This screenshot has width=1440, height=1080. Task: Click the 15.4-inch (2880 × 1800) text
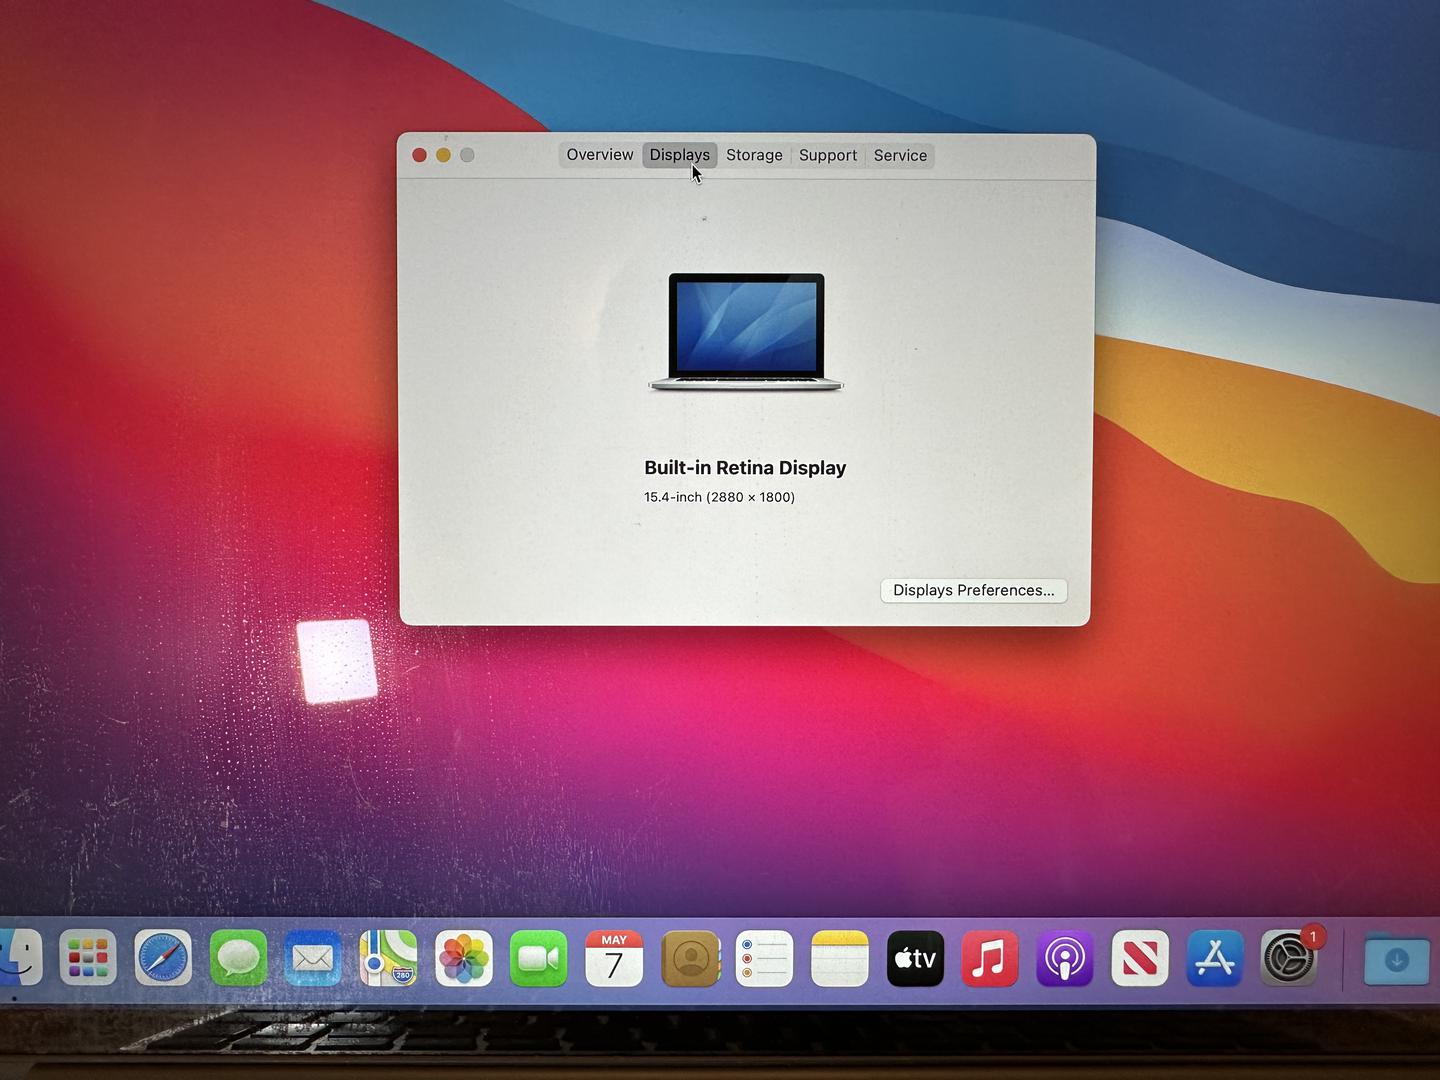[719, 497]
